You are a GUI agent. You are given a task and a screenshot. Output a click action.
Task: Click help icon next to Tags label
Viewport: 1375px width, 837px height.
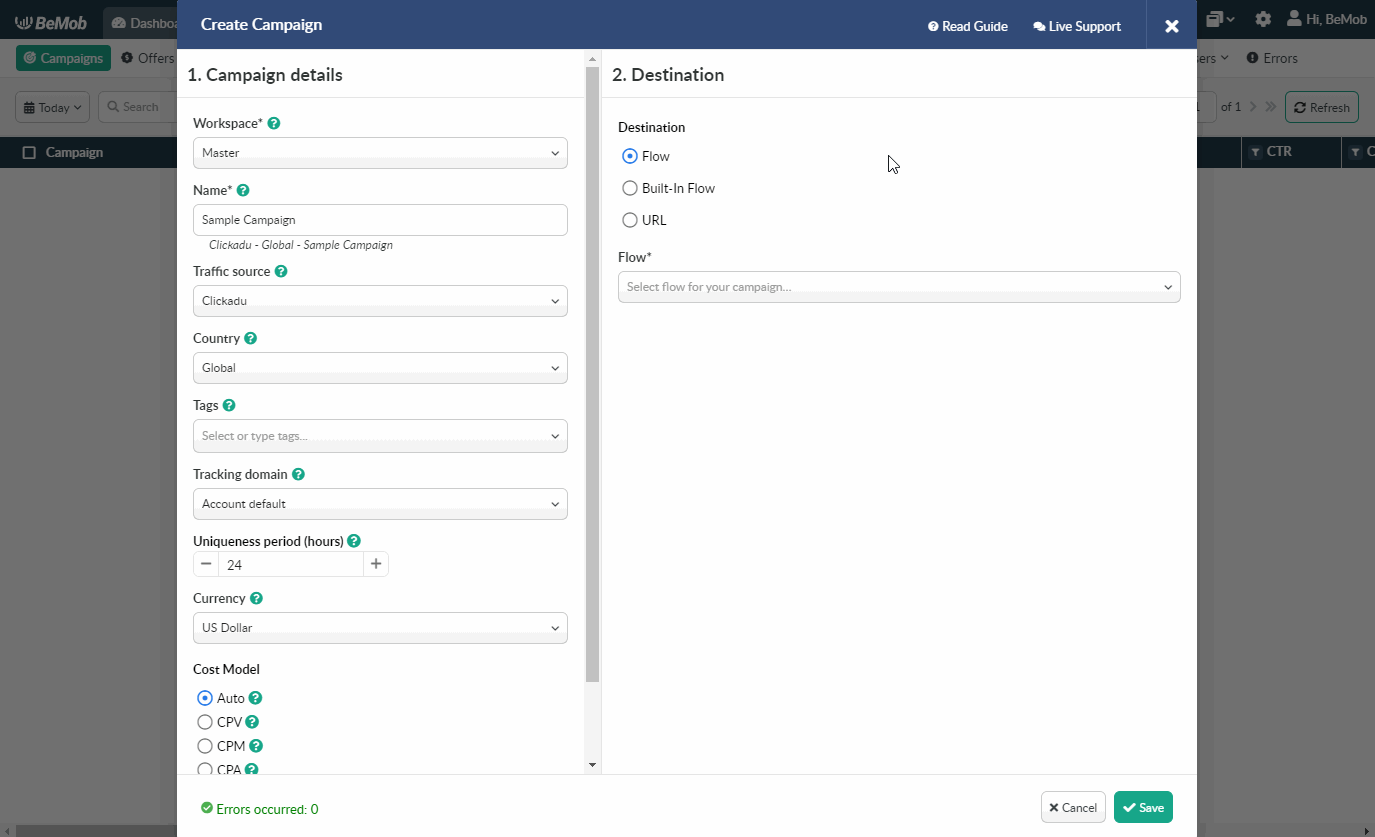pyautogui.click(x=229, y=405)
